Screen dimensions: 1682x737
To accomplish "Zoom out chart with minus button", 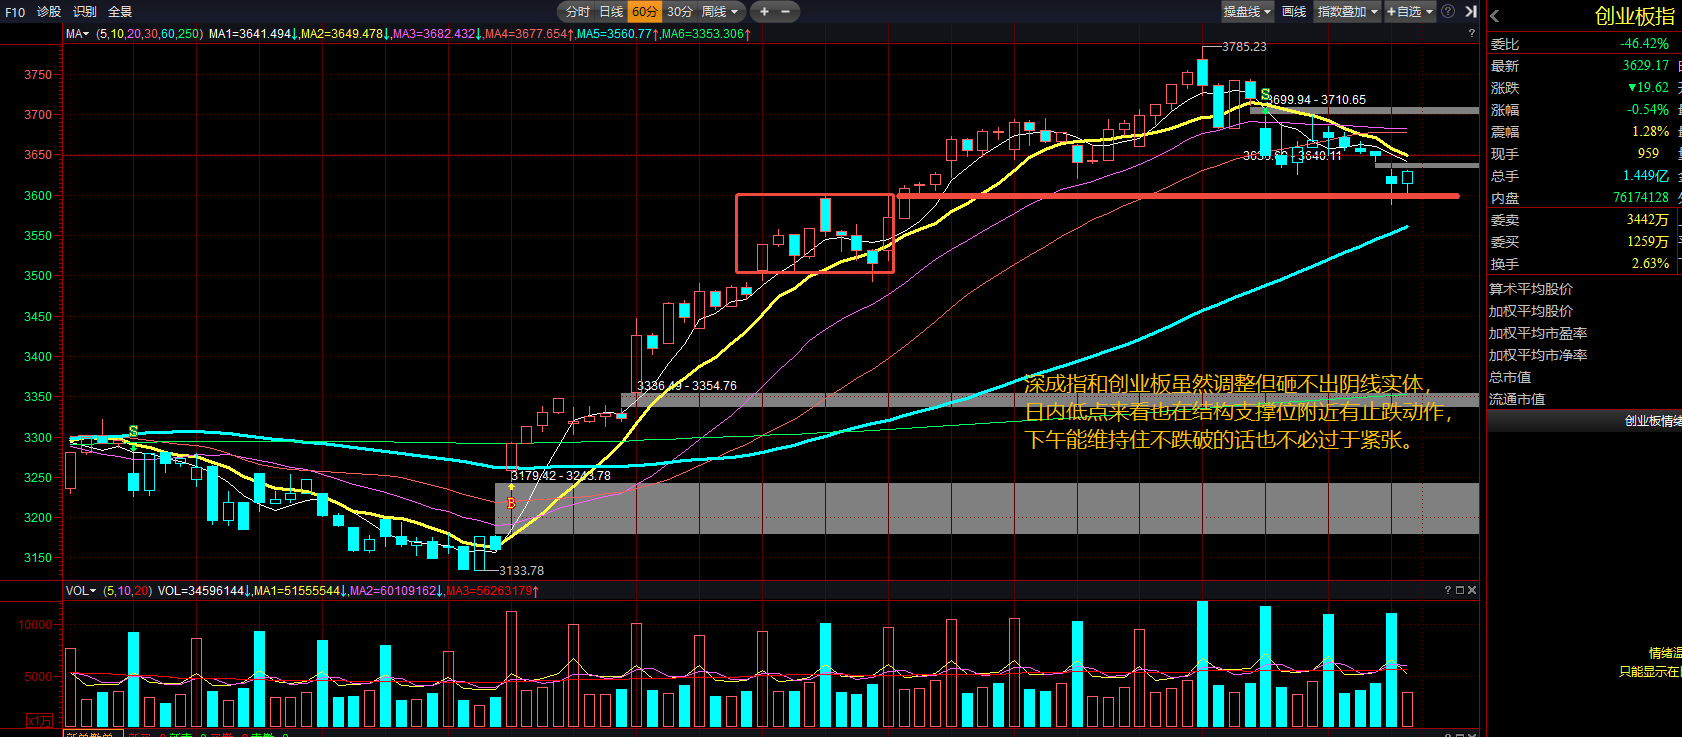I will click(x=786, y=12).
